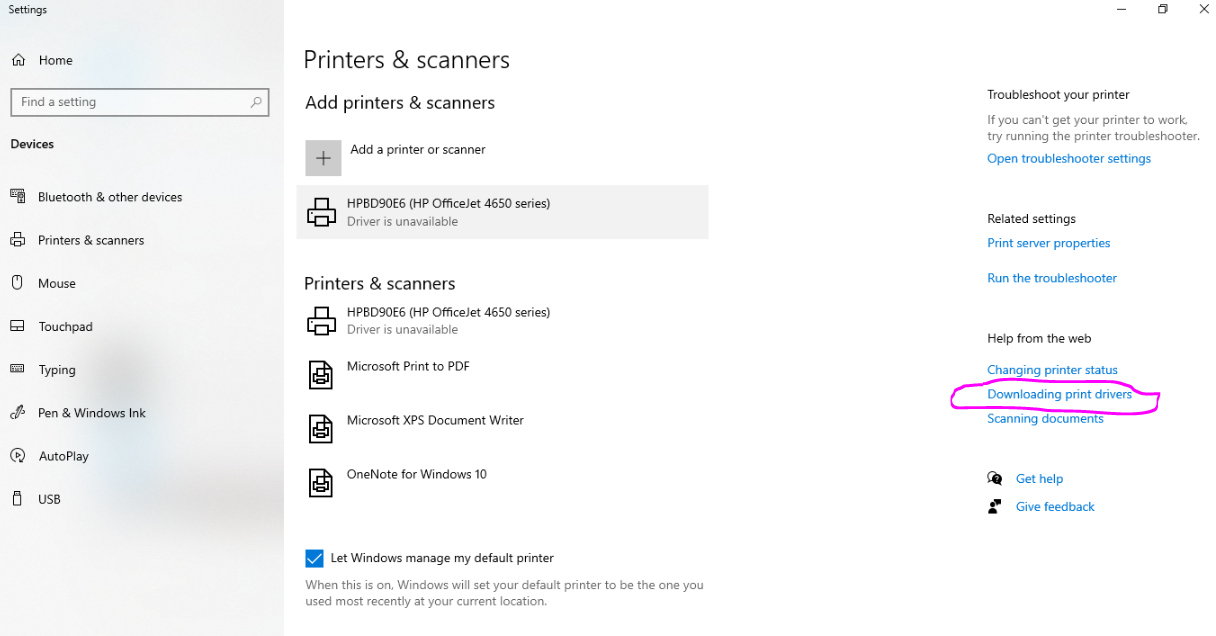The height and width of the screenshot is (636, 1216).
Task: Uncheck Let Windows manage my default printer
Action: click(314, 558)
